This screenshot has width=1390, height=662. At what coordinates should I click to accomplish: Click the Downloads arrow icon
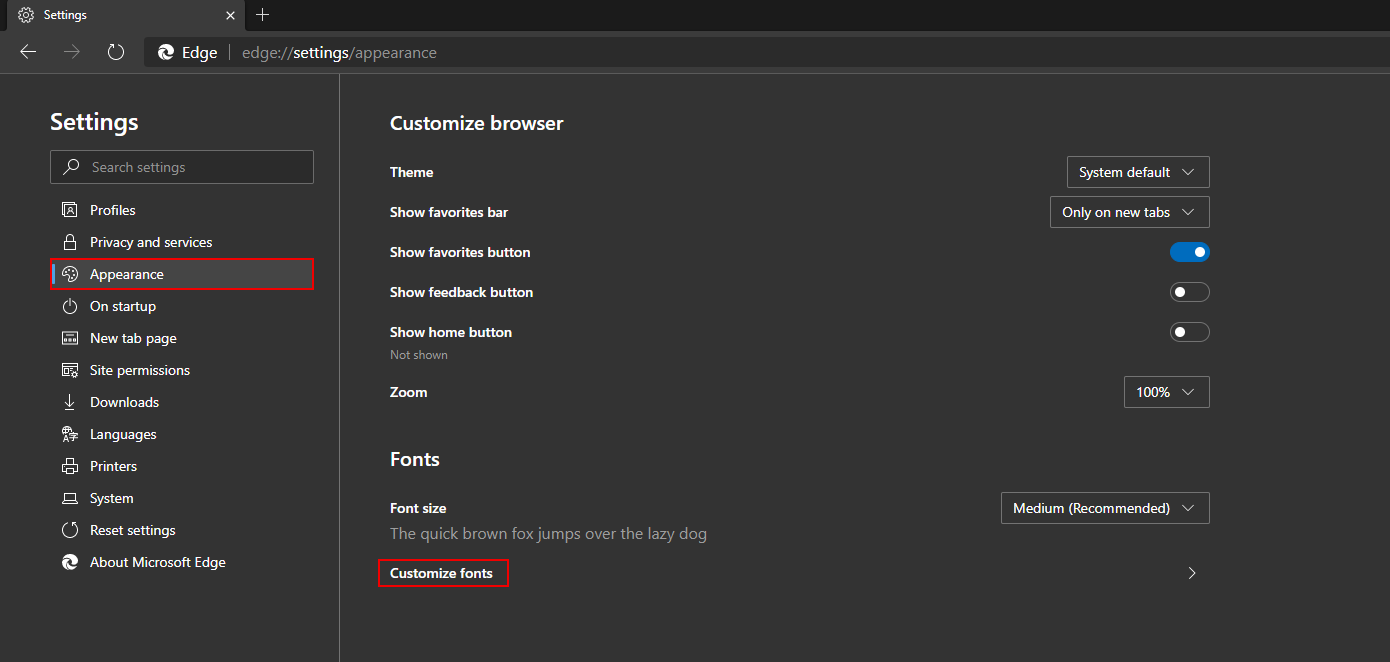coord(70,402)
